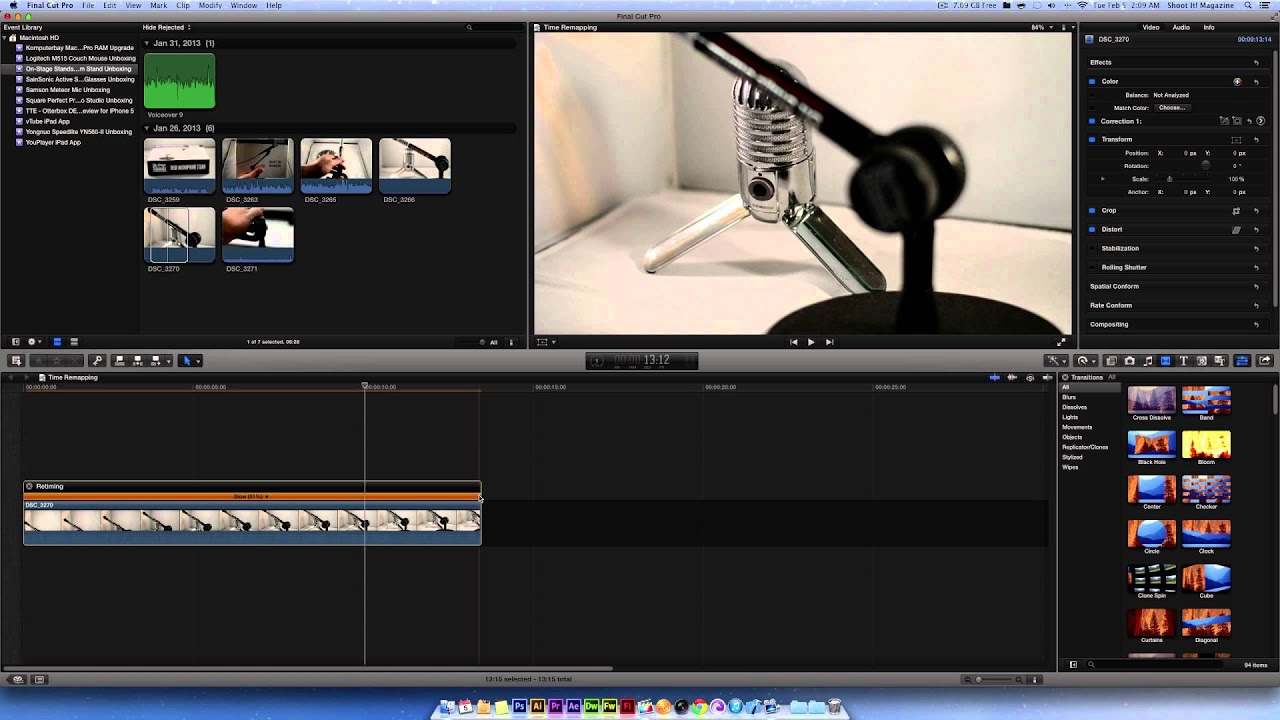Viewport: 1280px width, 720px height.
Task: Switch to the Info inspector tab
Action: 1209,27
